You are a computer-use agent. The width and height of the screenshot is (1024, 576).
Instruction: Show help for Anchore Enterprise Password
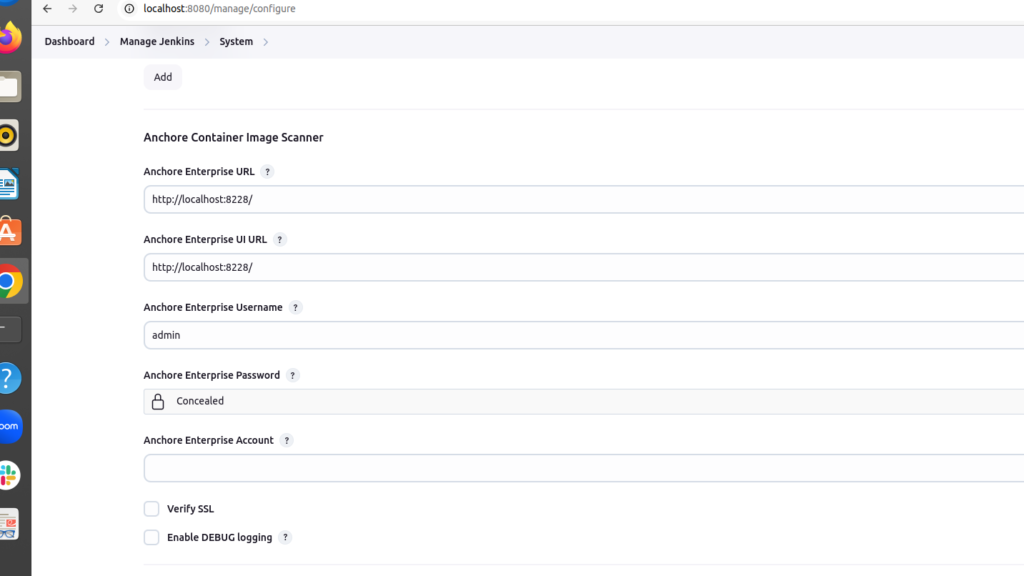[293, 376]
